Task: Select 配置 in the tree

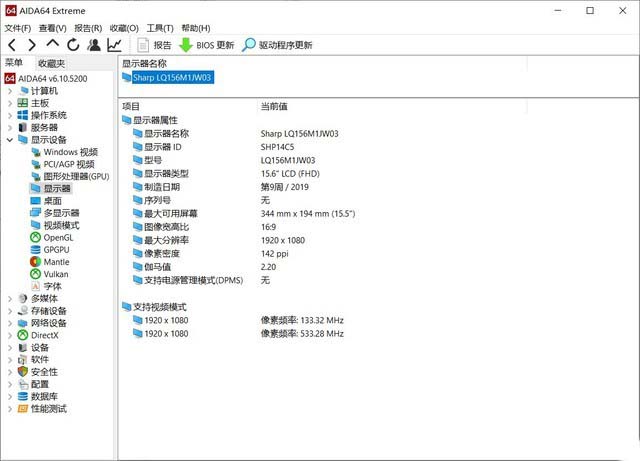Action: pos(40,384)
